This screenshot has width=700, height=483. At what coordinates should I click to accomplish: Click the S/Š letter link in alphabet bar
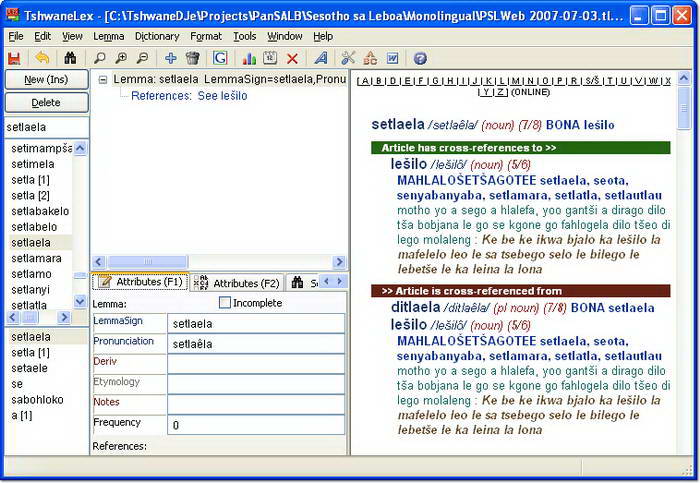(x=592, y=81)
